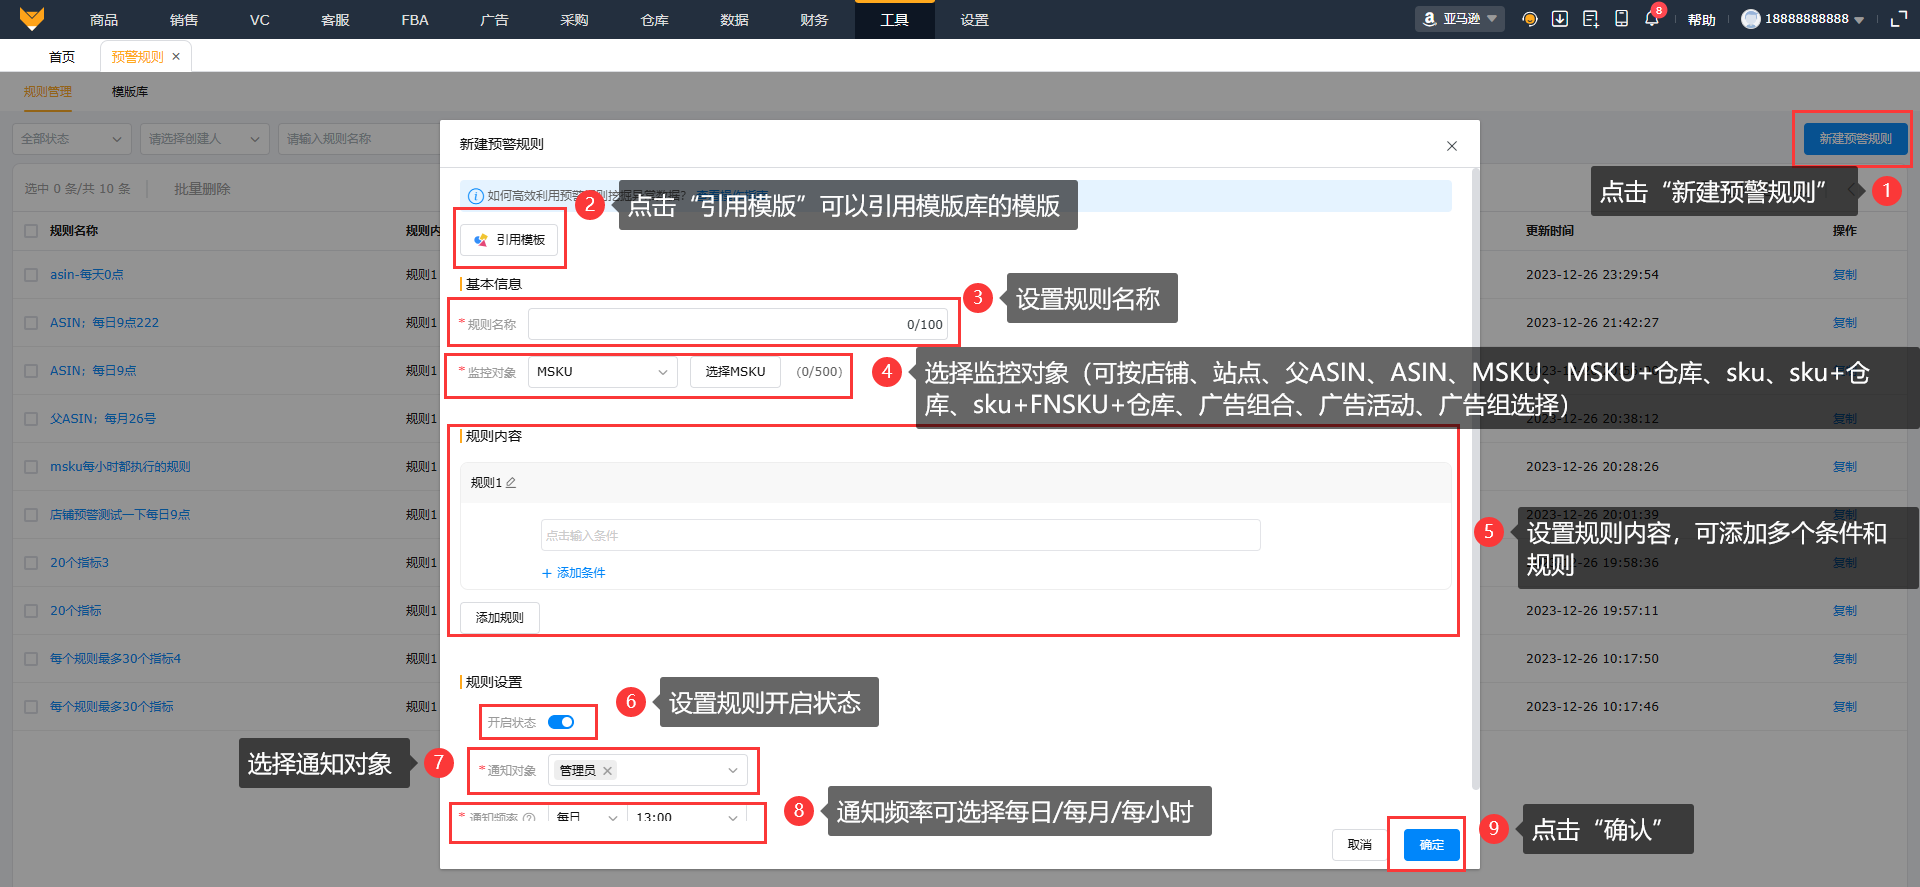Open the 全部状态 filter dropdown
Screen dimensions: 1920x887
[x=72, y=139]
